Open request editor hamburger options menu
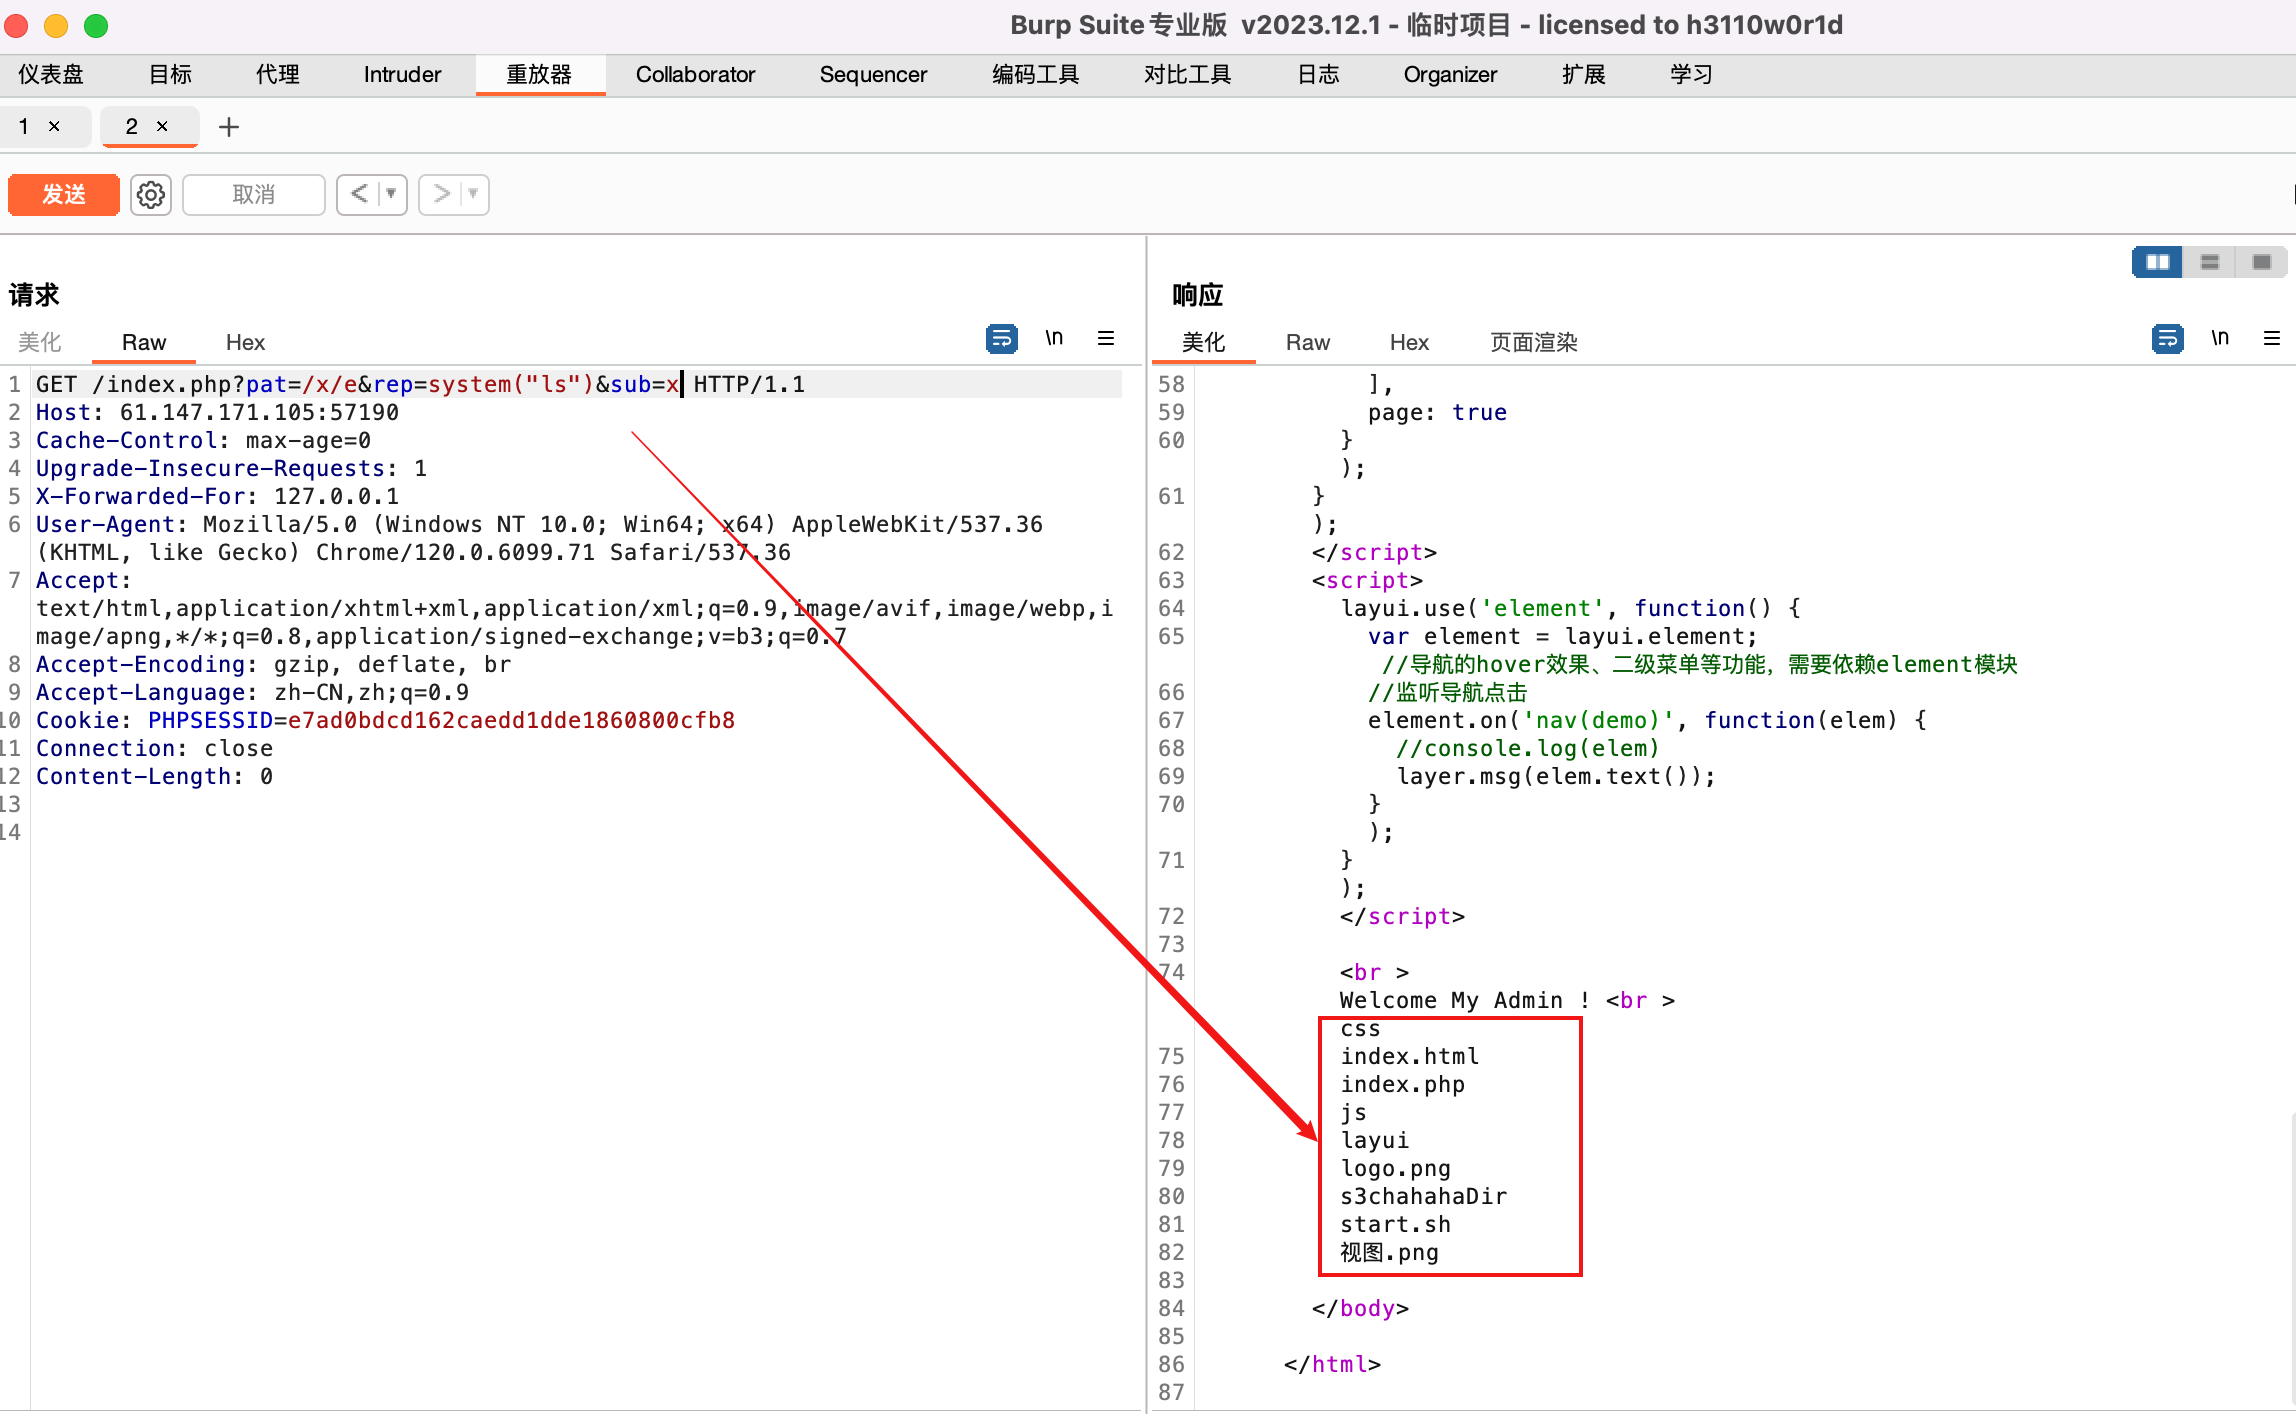This screenshot has height=1414, width=2296. (1106, 338)
